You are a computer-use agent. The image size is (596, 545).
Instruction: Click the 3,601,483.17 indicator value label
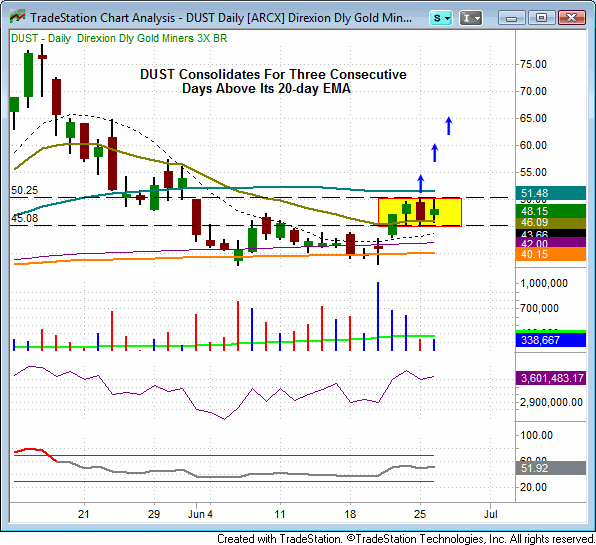click(x=551, y=378)
